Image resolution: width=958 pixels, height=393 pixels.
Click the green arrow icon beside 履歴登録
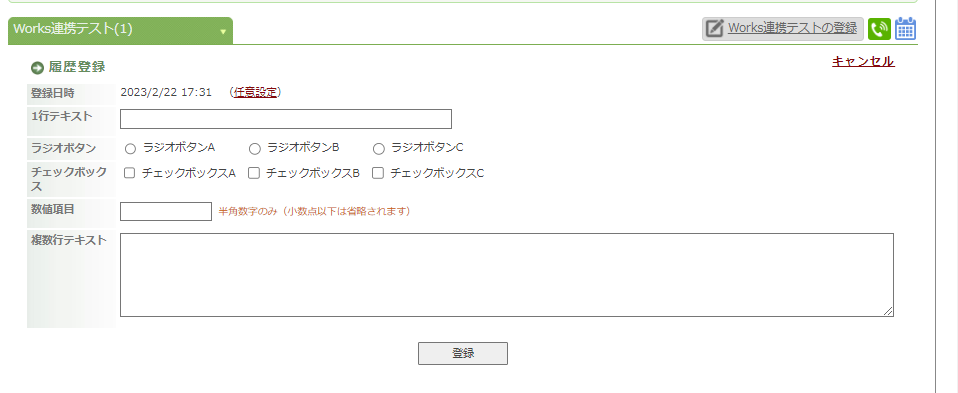pos(37,67)
